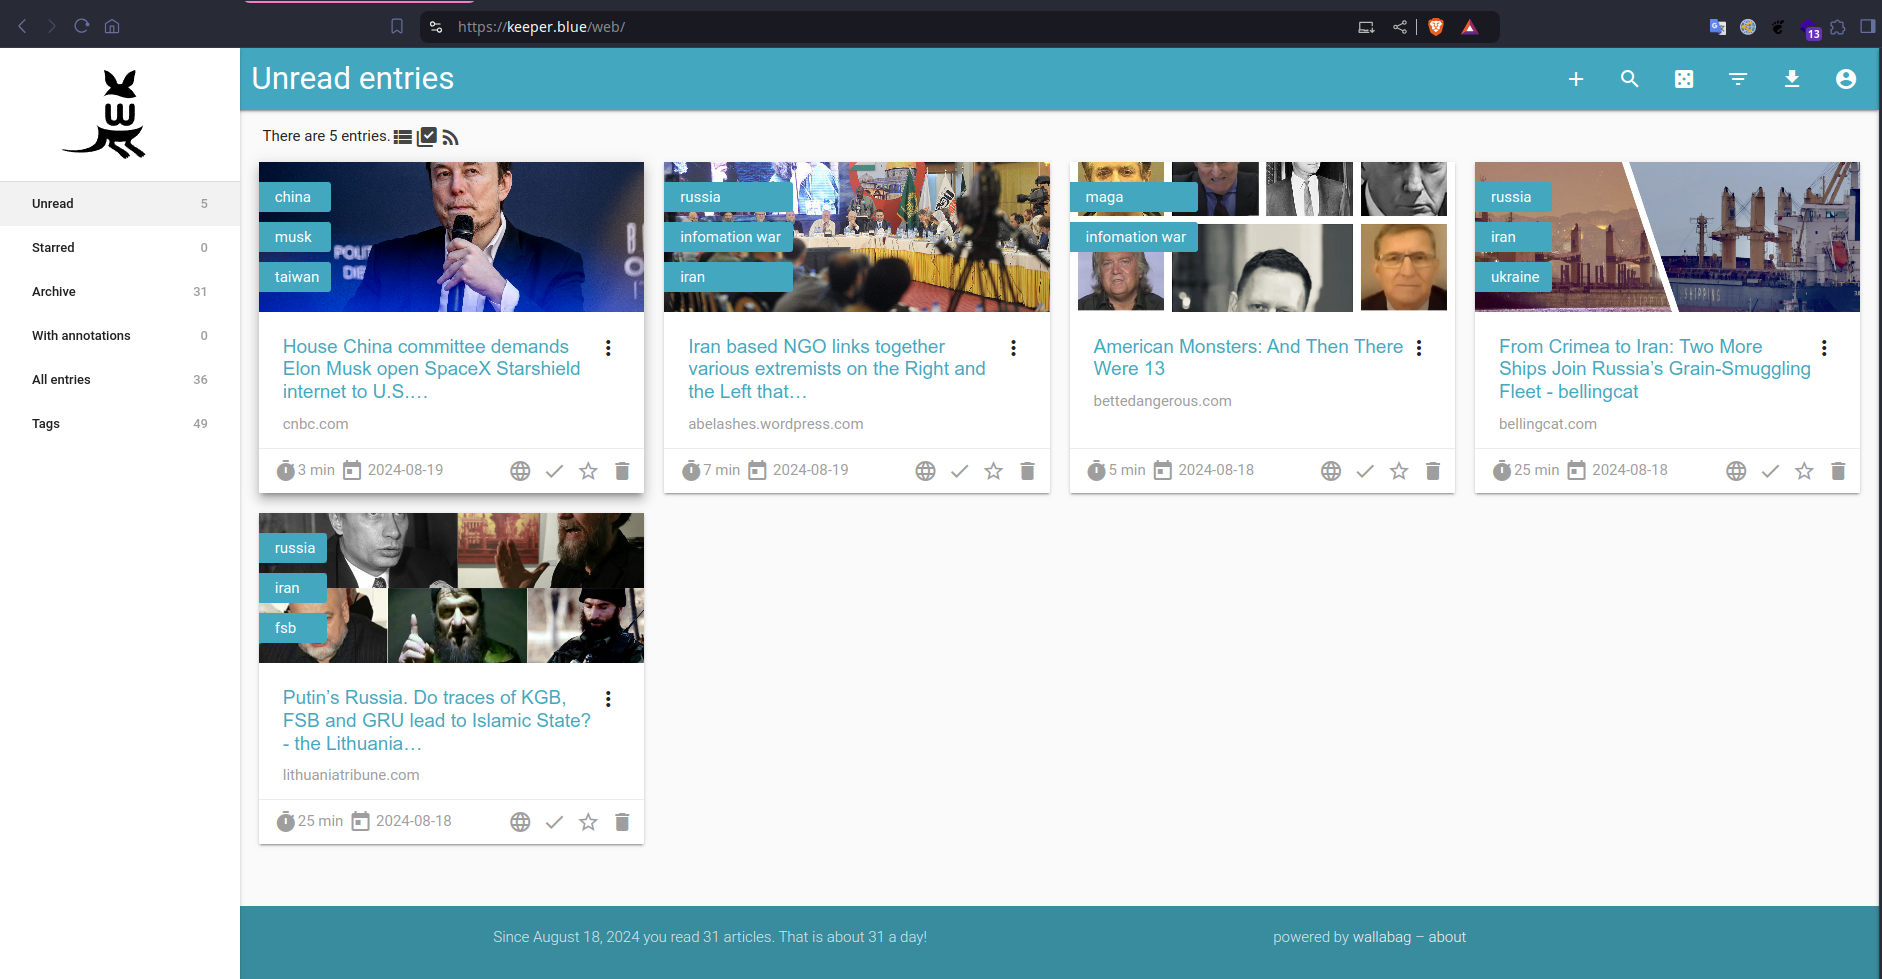Star the Putin's Russia article
This screenshot has width=1882, height=979.
pyautogui.click(x=588, y=822)
